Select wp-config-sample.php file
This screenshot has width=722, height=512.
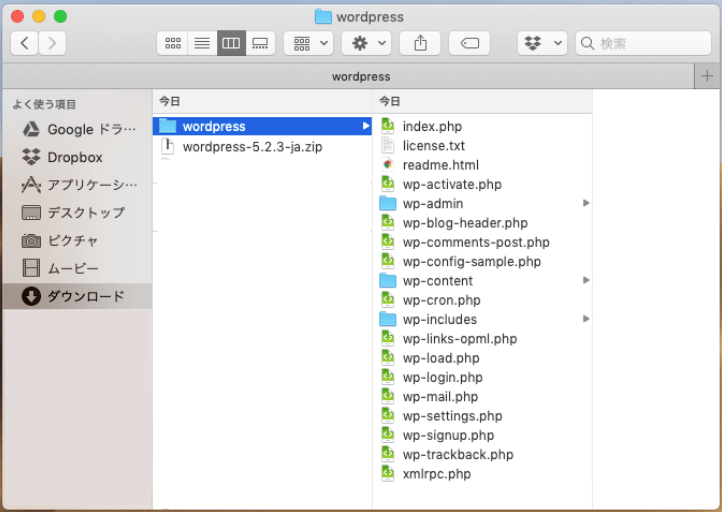pos(482,262)
